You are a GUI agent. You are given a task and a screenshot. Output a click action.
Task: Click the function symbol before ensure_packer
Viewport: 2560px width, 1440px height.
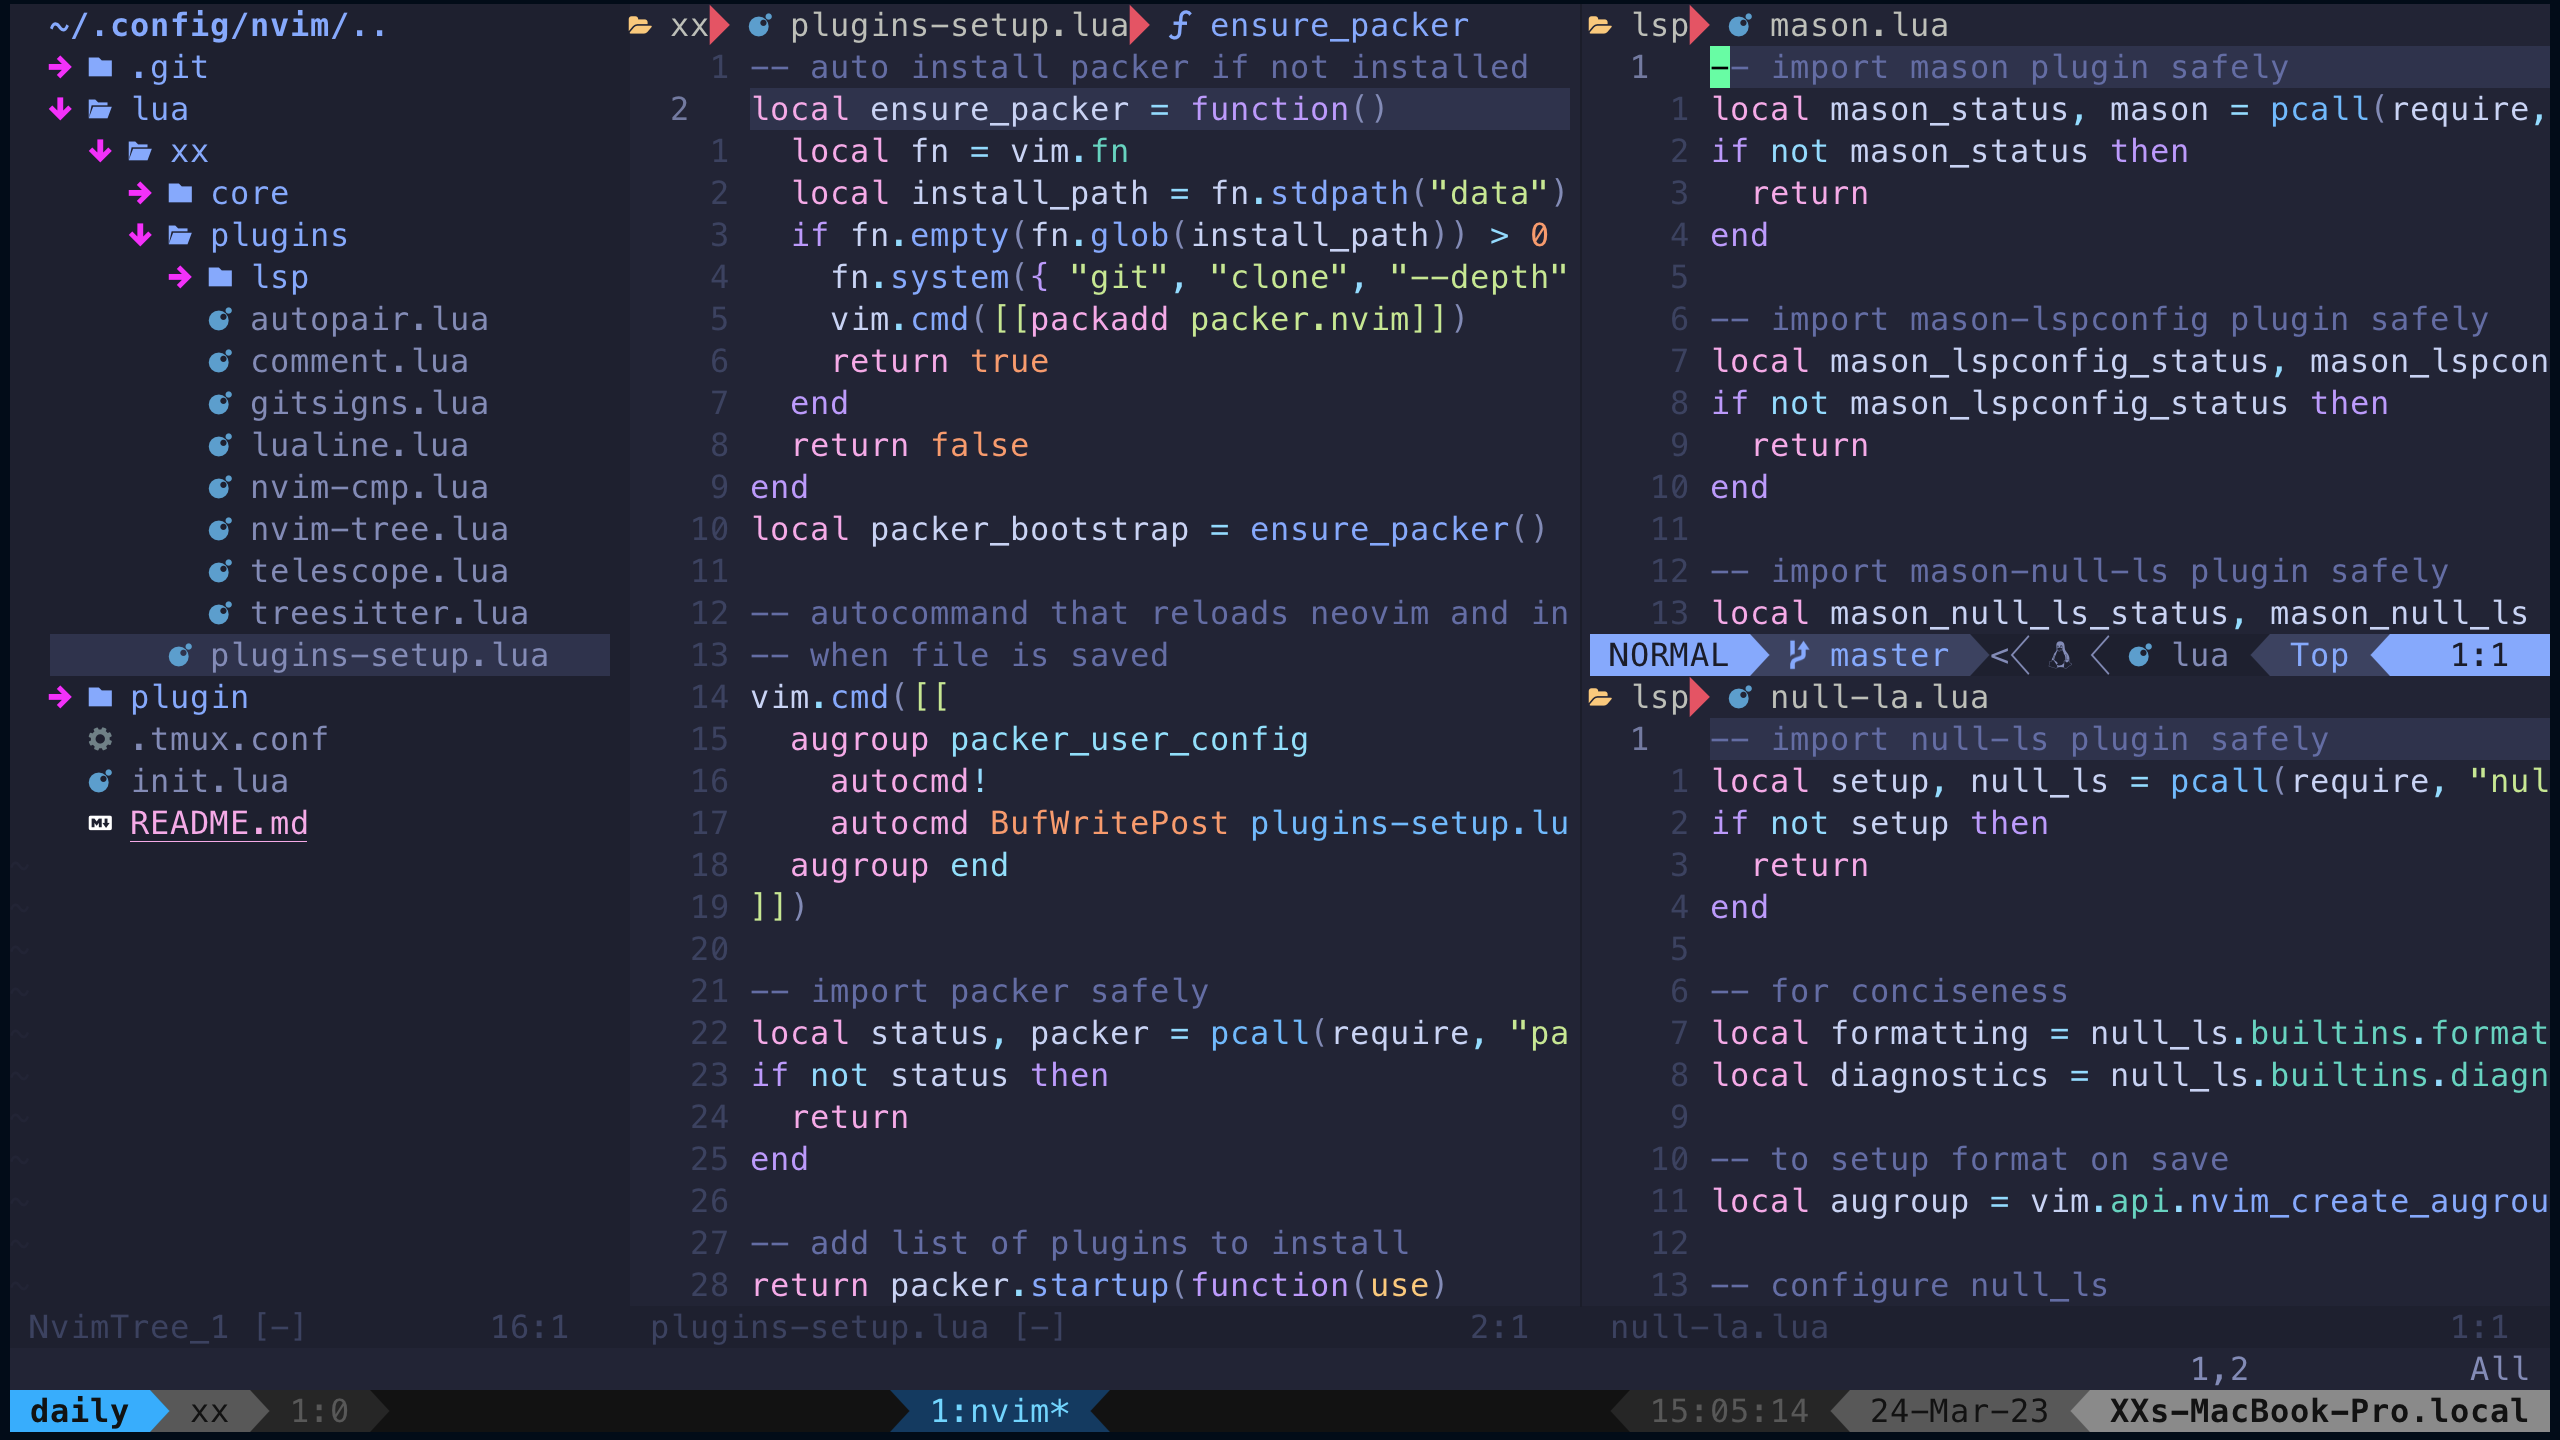[x=1180, y=25]
